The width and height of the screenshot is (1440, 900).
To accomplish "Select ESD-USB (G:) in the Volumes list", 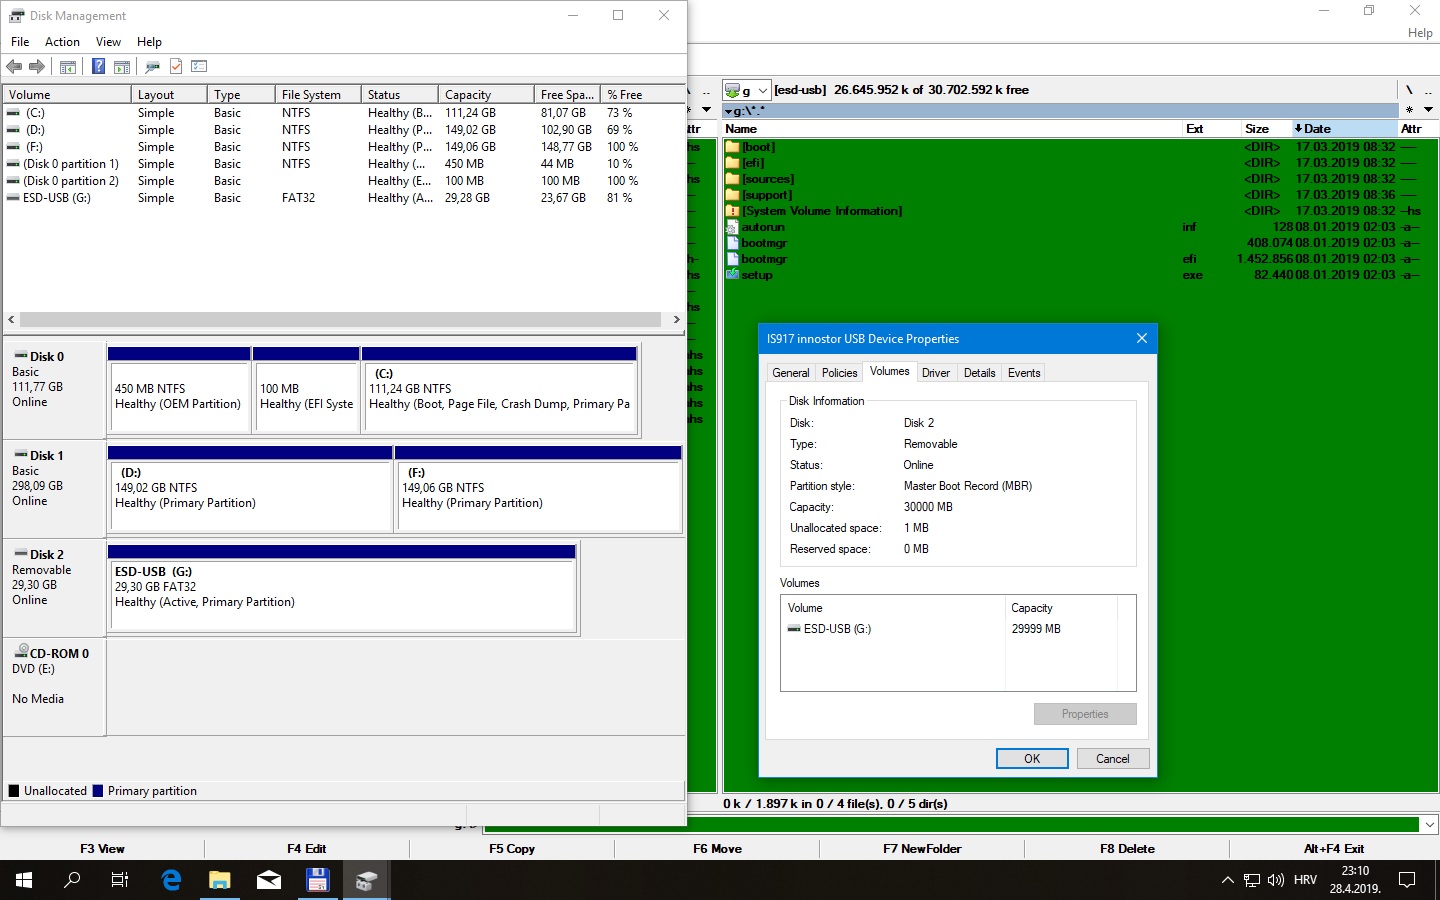I will point(836,629).
